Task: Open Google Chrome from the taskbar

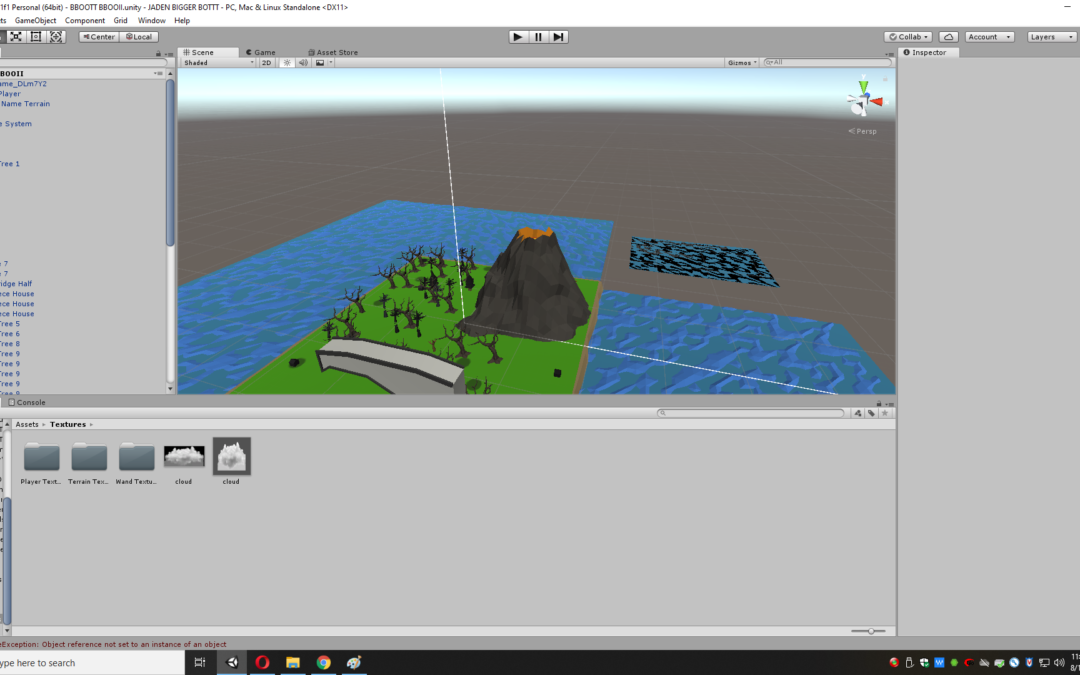Action: (323, 663)
